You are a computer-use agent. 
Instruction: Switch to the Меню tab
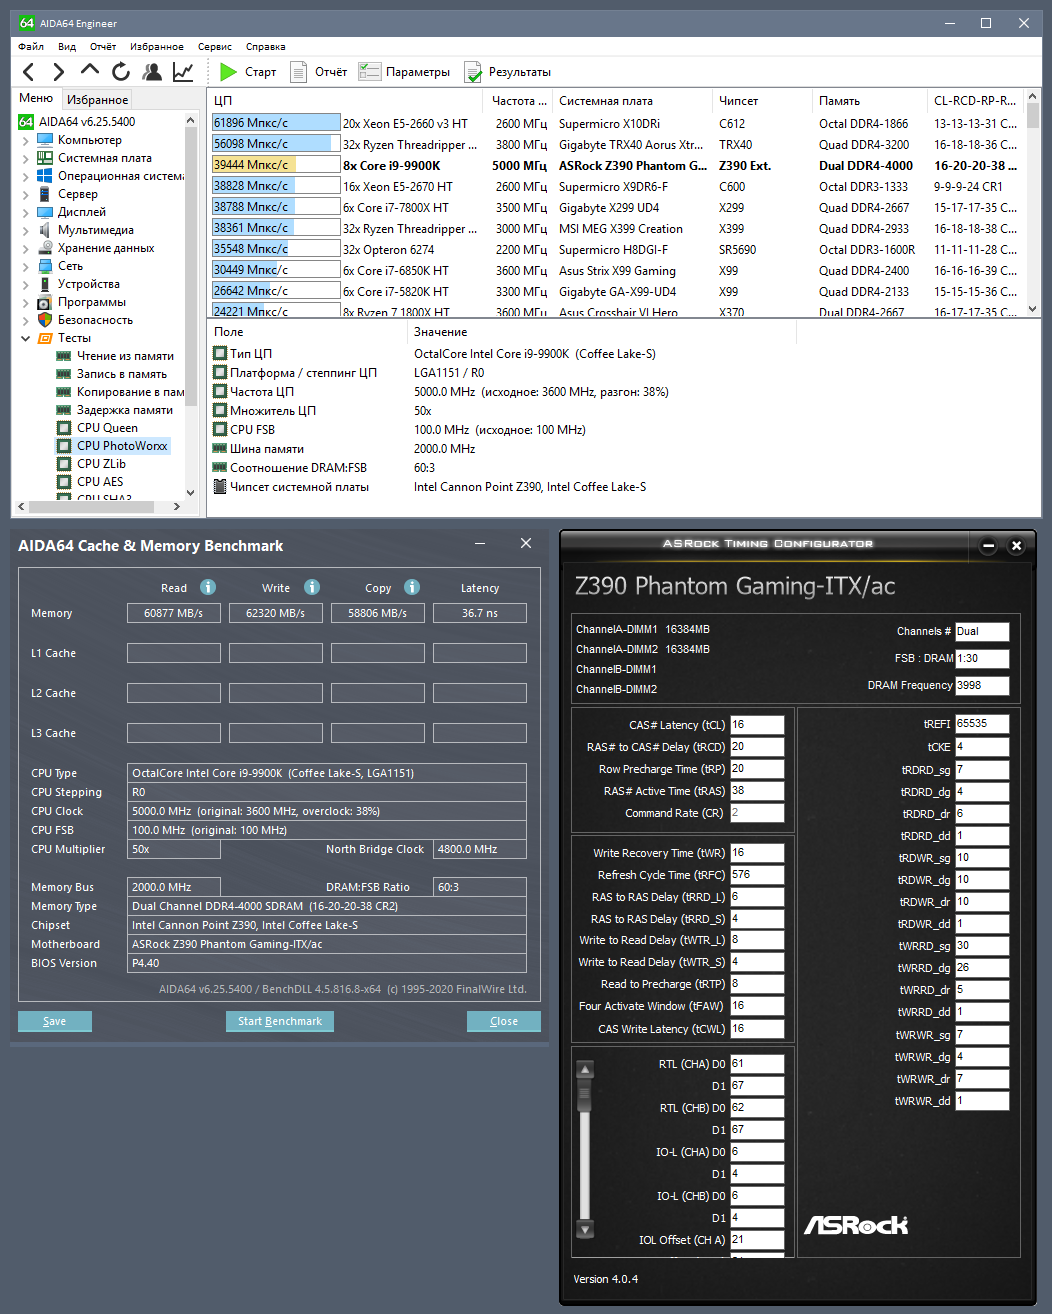pyautogui.click(x=36, y=98)
